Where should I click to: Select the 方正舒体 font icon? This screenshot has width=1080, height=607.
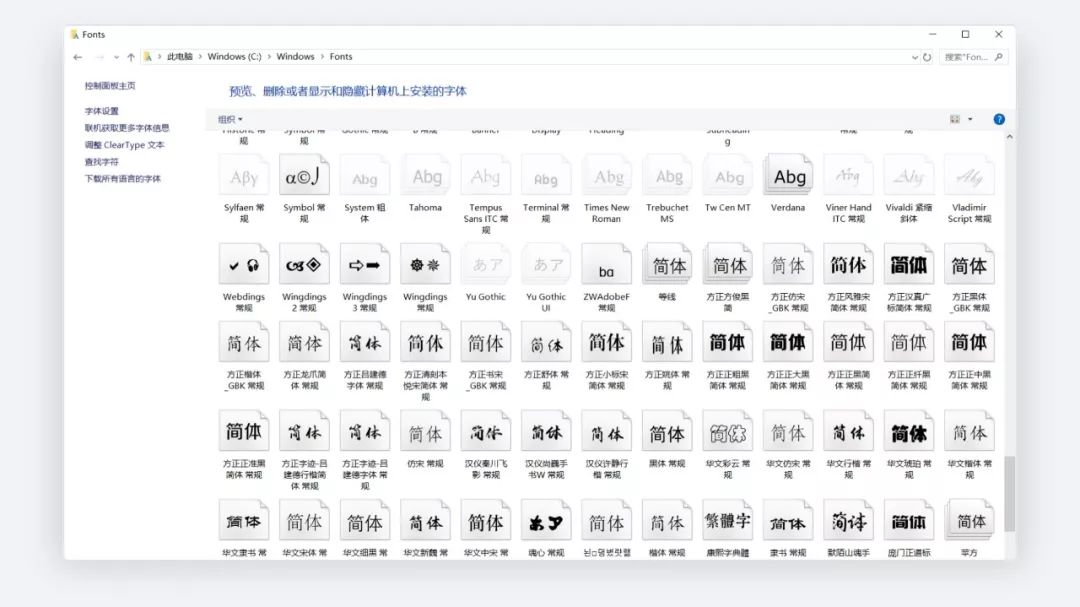click(546, 342)
